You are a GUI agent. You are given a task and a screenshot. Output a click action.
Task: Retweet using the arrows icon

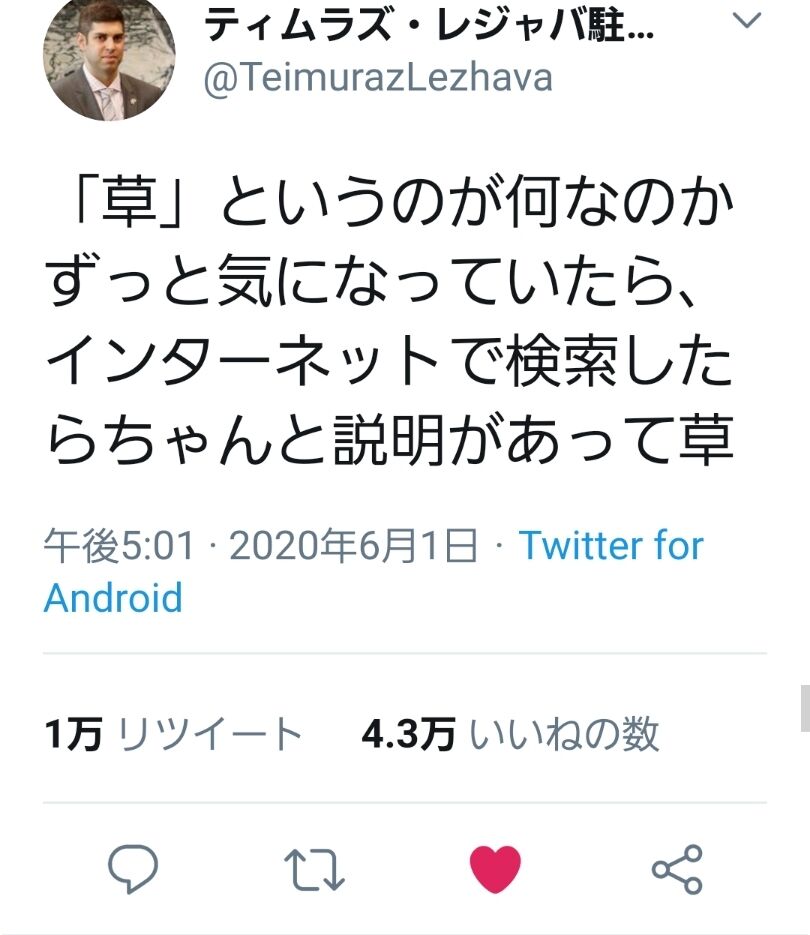(x=314, y=870)
